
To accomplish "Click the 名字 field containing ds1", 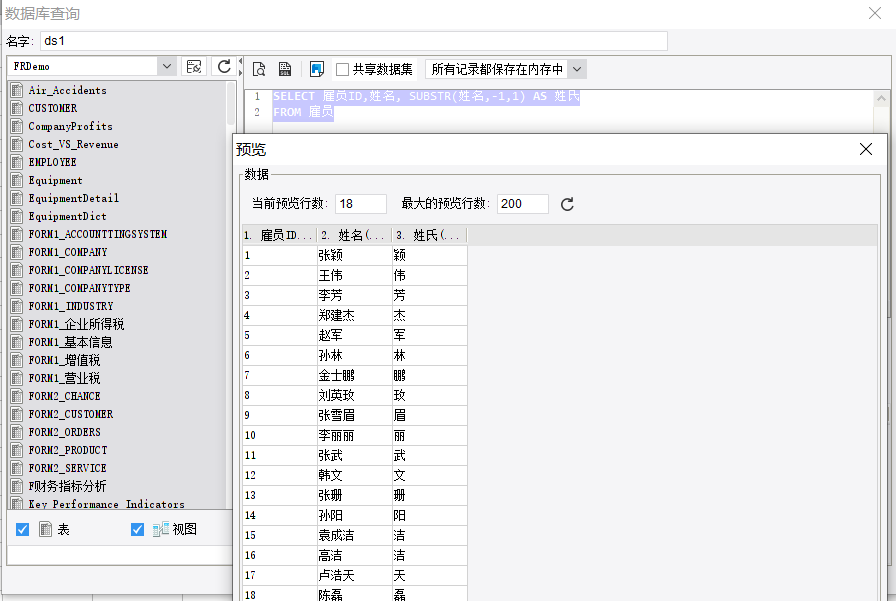I will click(353, 41).
